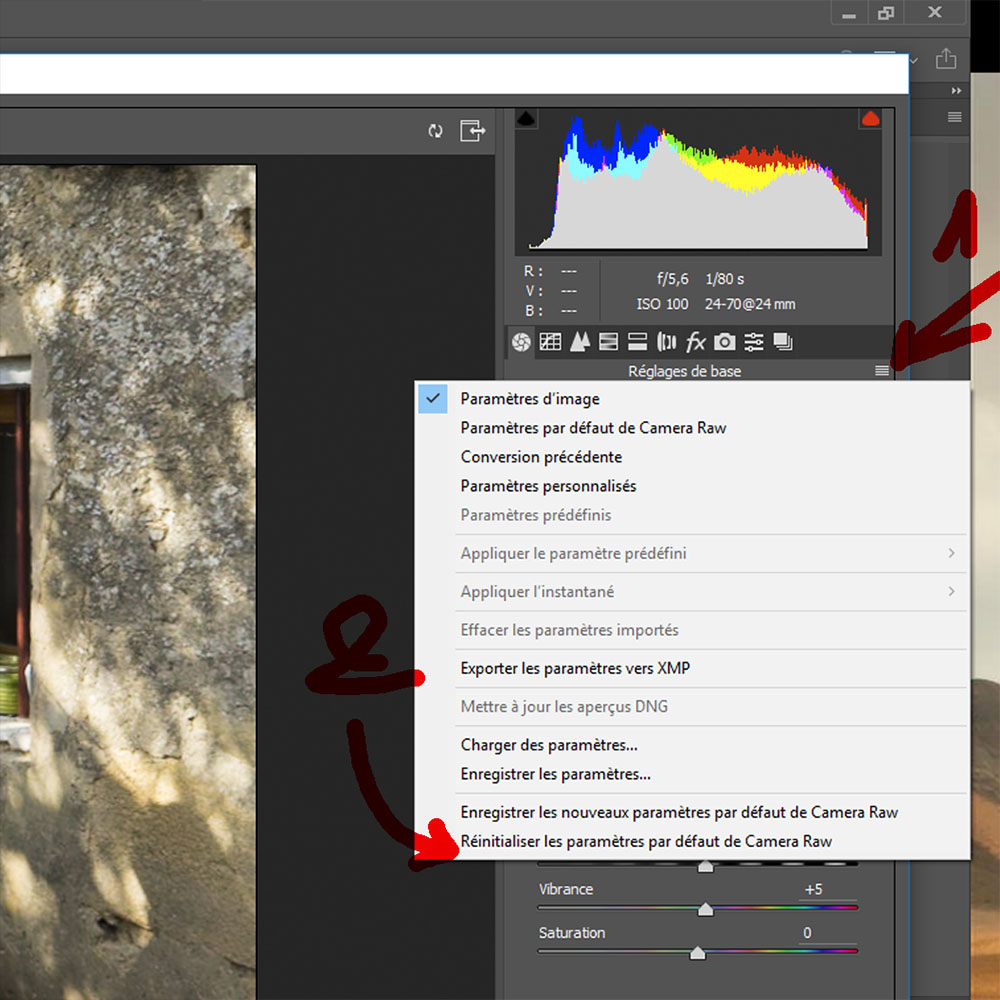The image size is (1000, 1000).
Task: Click the Saturation slider handle
Action: [x=698, y=953]
